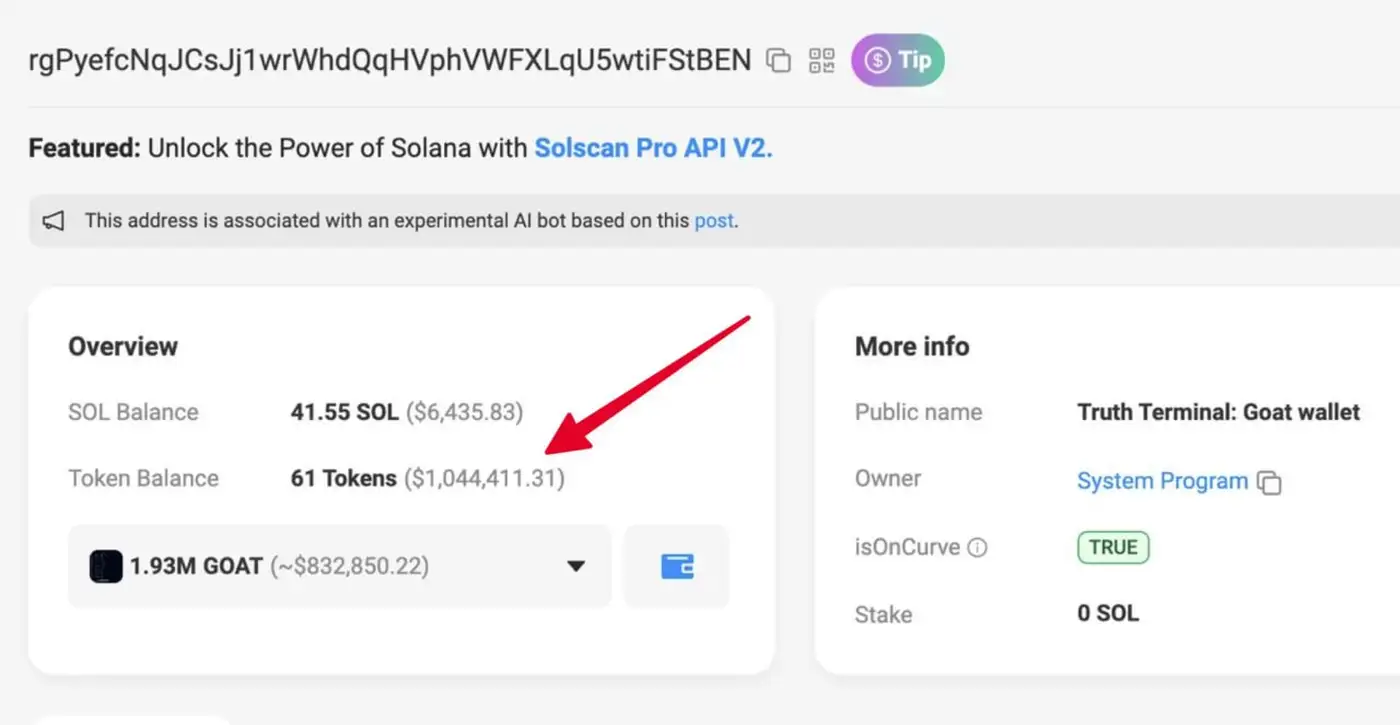Screen dimensions: 1400x725
Task: Click the info icon next to isOnCurve
Action: pos(978,547)
